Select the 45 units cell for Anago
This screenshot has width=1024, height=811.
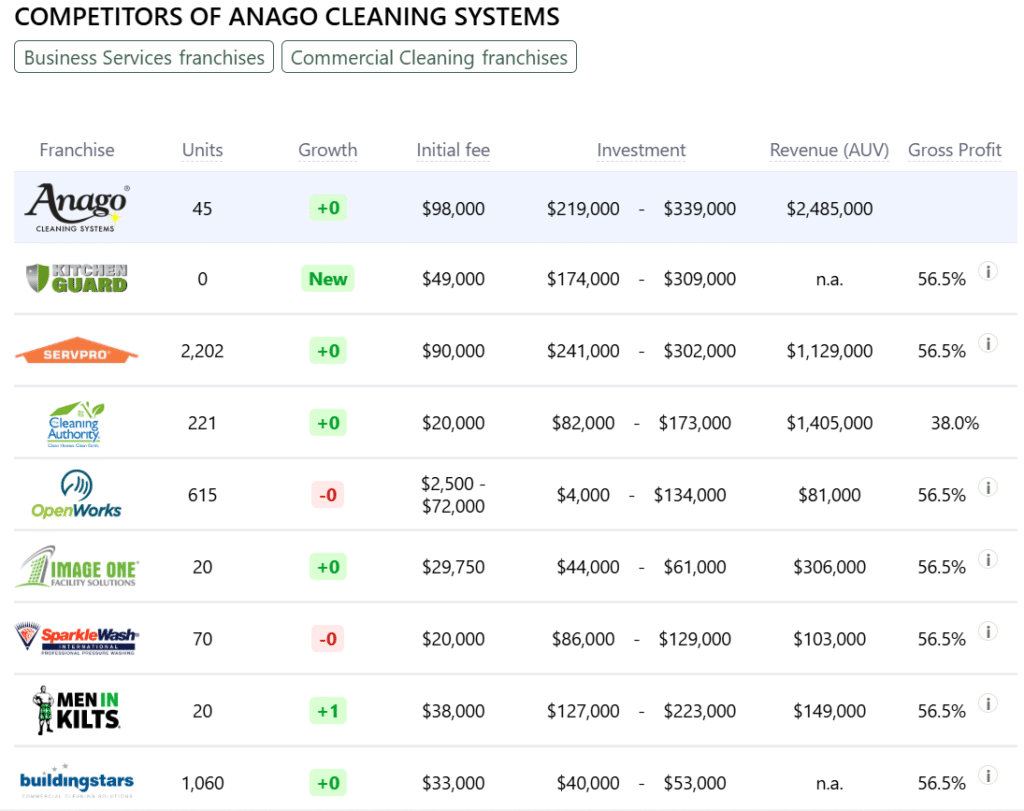(202, 209)
